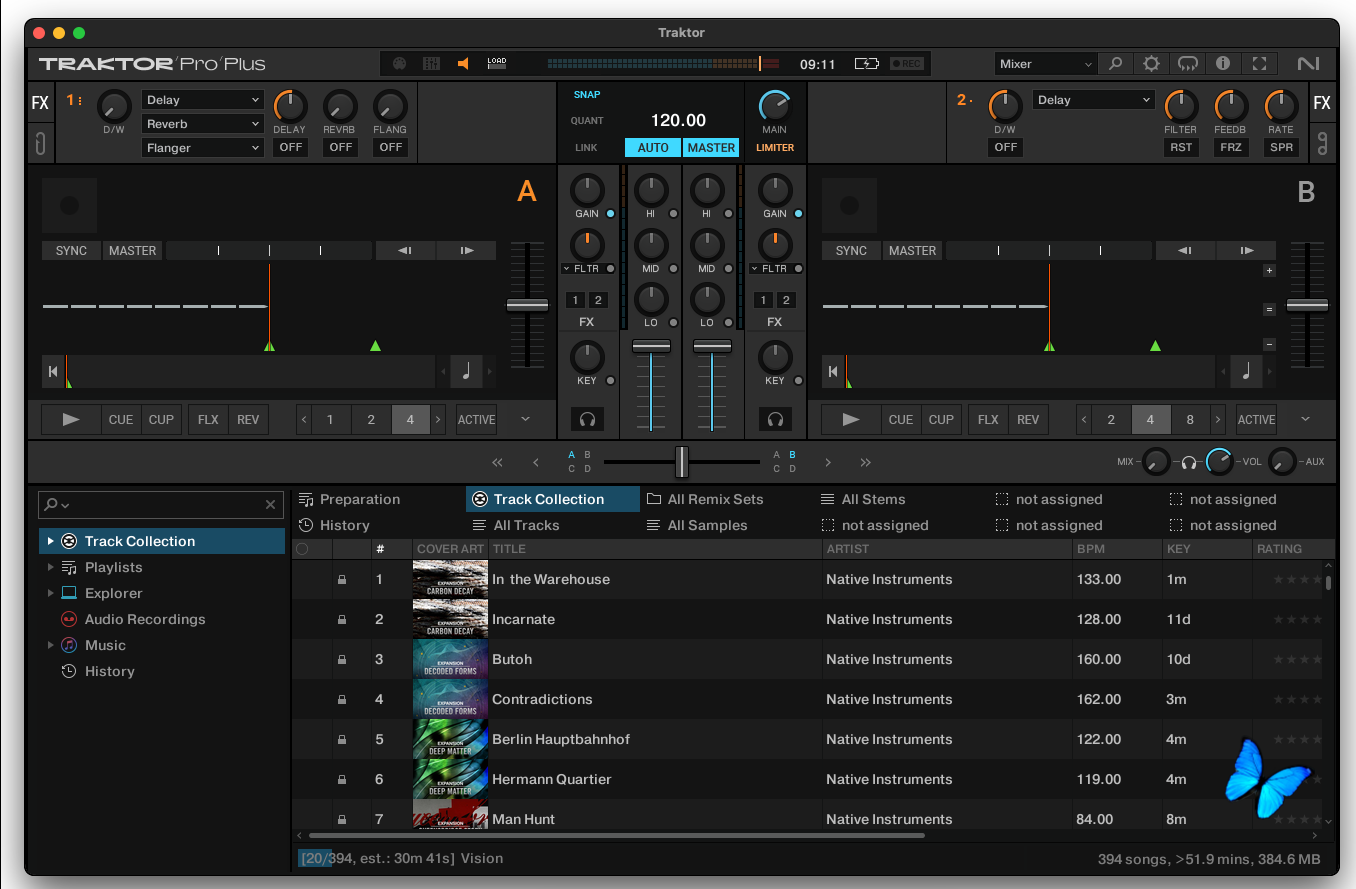Click Deck A tempo bend left button
The image size is (1356, 889).
click(x=405, y=251)
